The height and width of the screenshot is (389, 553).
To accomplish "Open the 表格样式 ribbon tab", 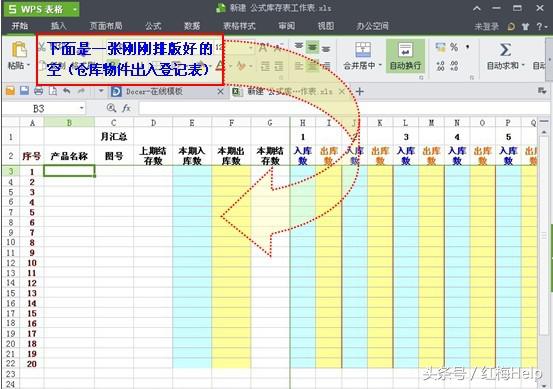I will 239,26.
